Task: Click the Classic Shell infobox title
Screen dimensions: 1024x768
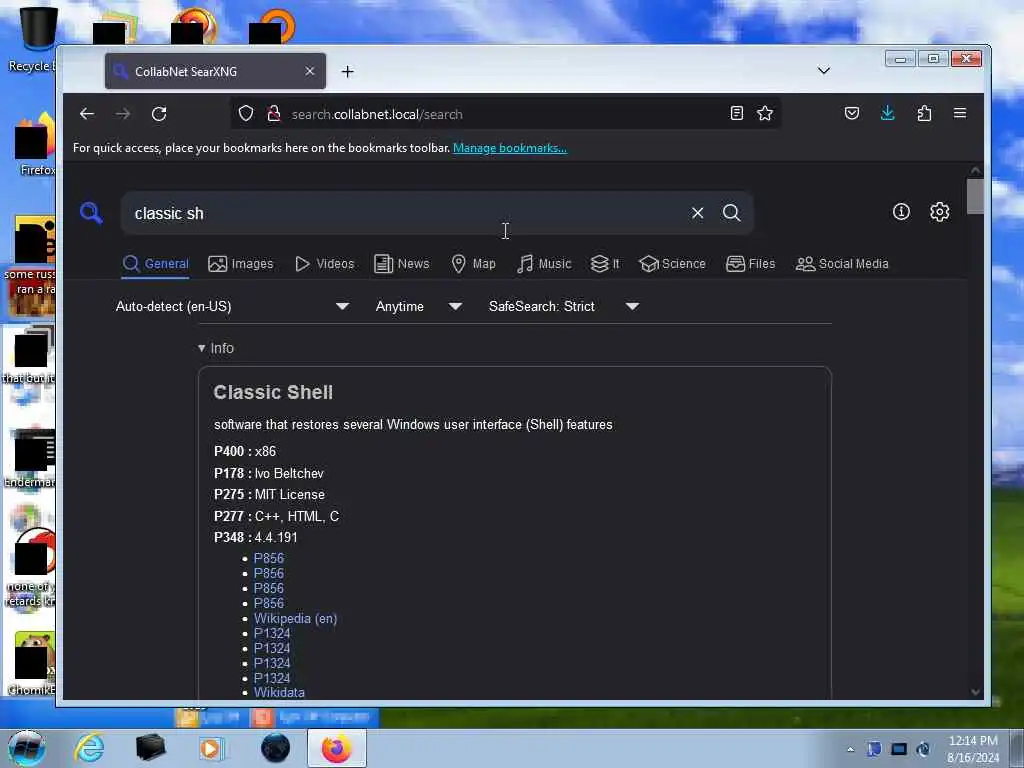Action: tap(273, 392)
